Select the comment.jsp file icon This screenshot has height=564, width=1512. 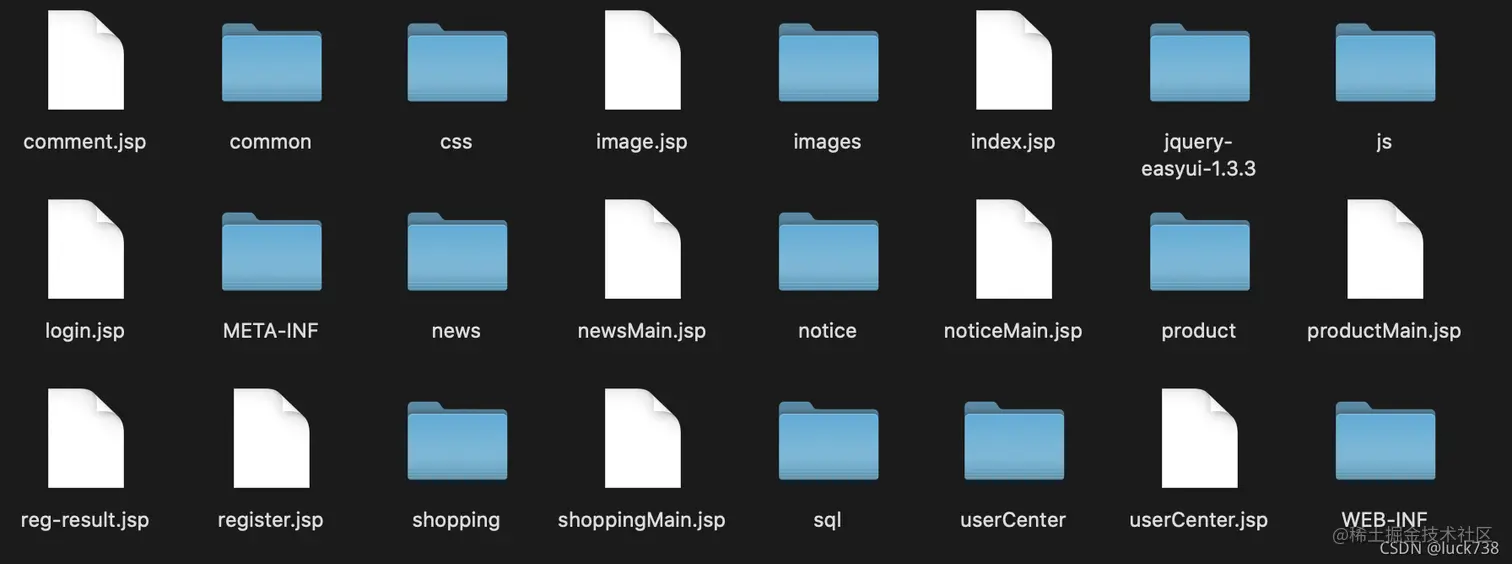tap(85, 60)
